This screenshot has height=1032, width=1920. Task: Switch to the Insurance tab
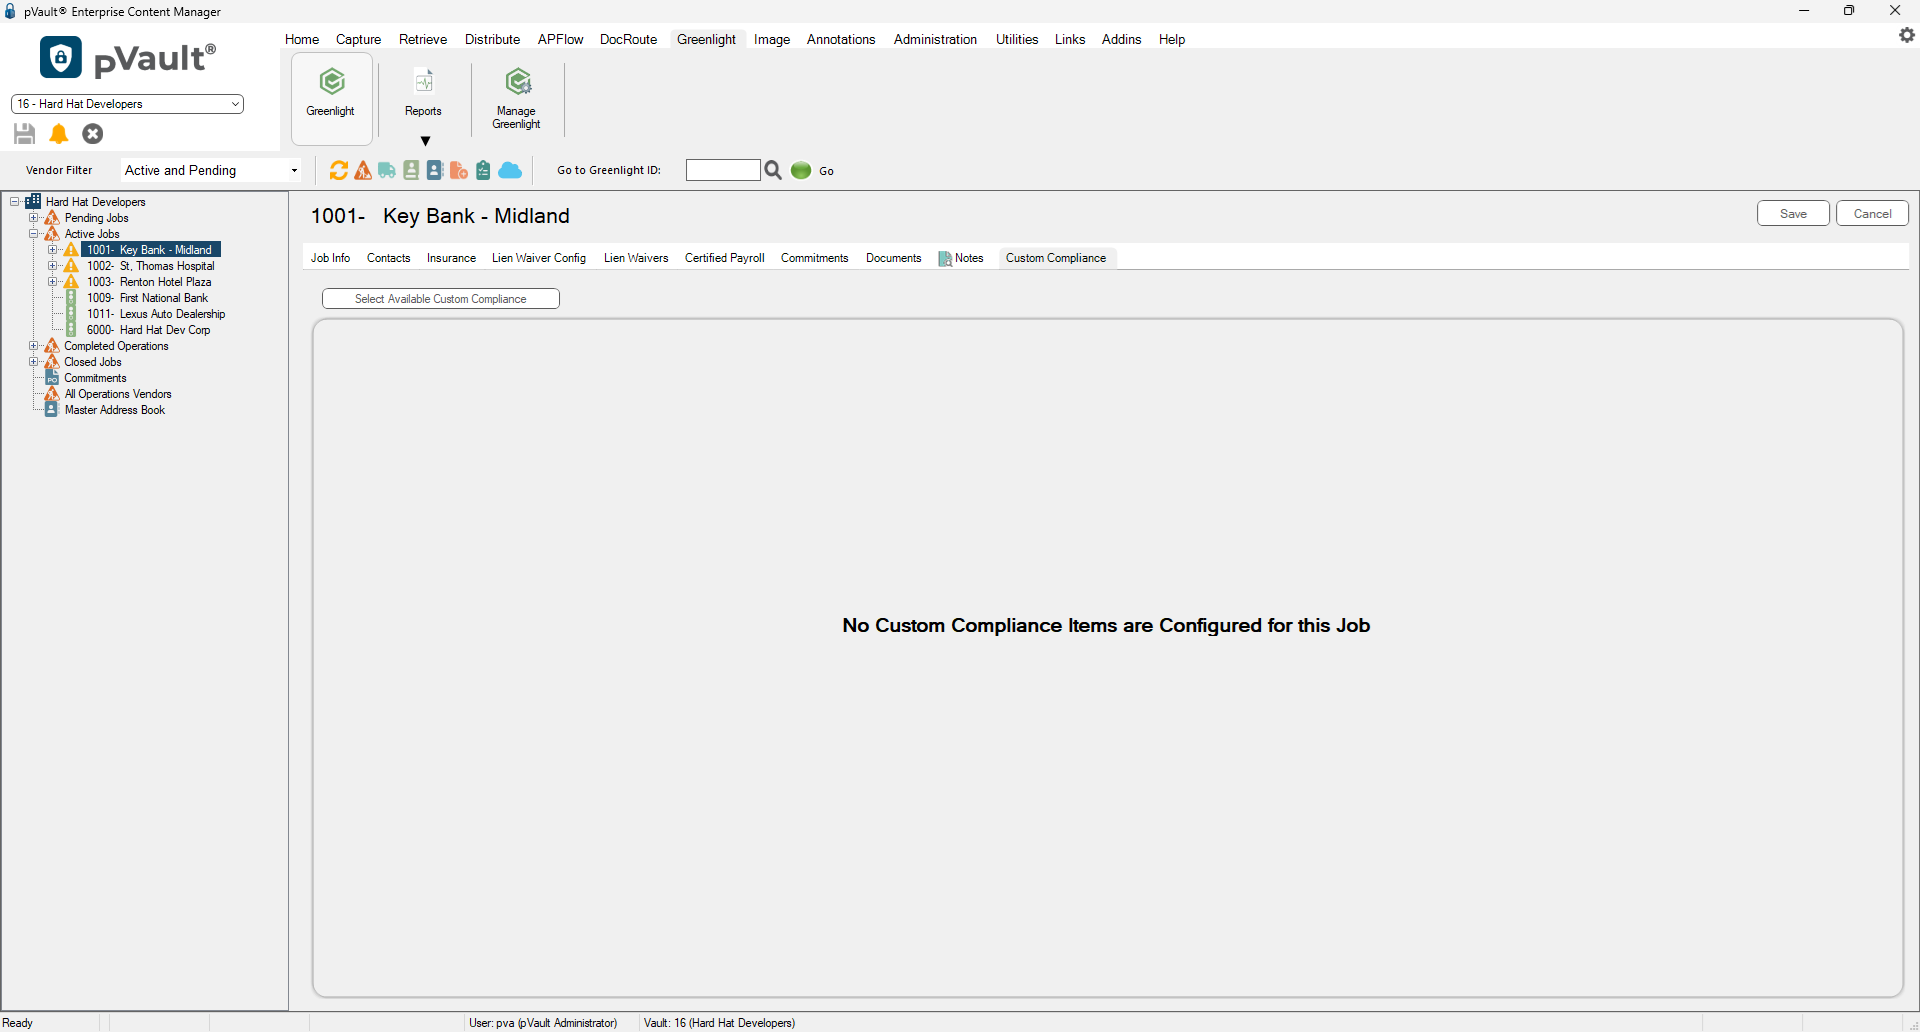tap(451, 258)
